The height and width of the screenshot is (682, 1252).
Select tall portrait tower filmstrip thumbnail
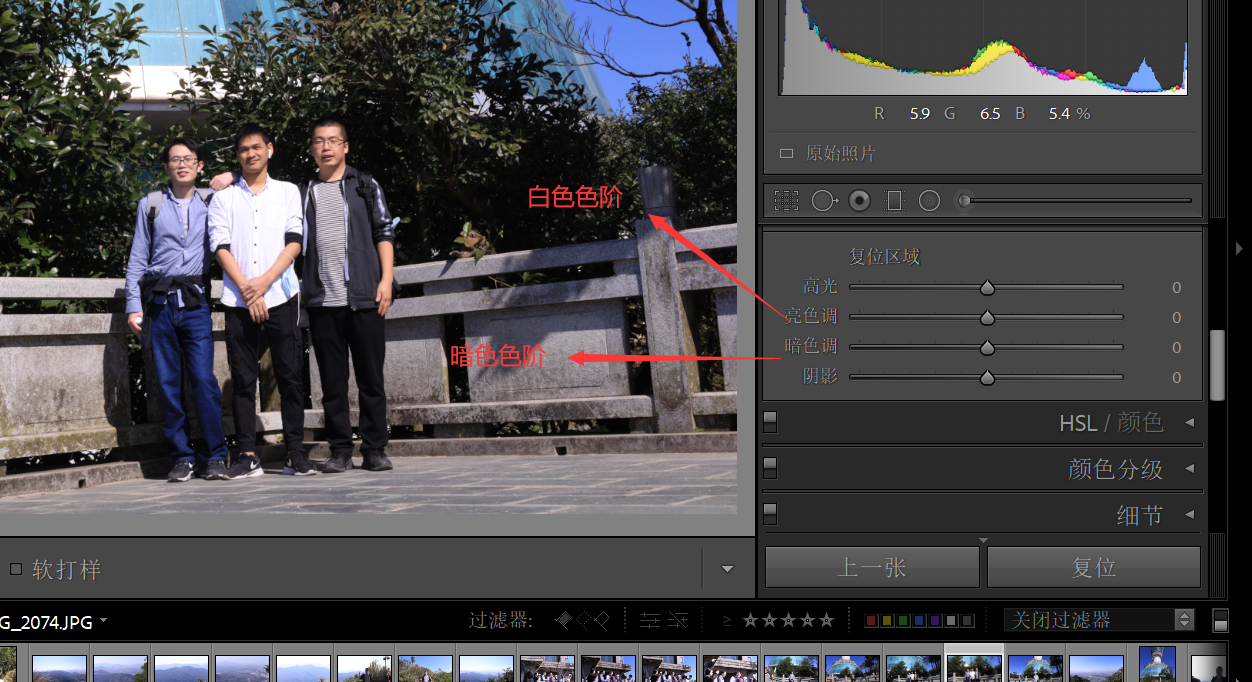pyautogui.click(x=1157, y=664)
